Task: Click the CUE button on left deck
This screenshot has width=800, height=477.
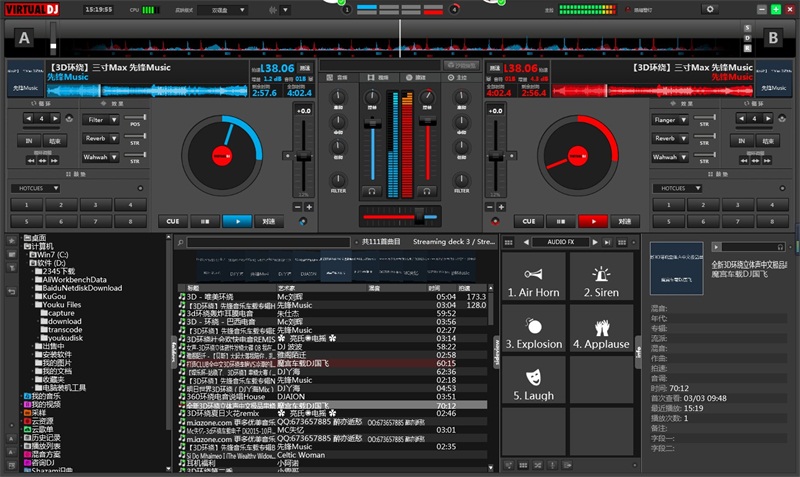Action: (x=173, y=221)
